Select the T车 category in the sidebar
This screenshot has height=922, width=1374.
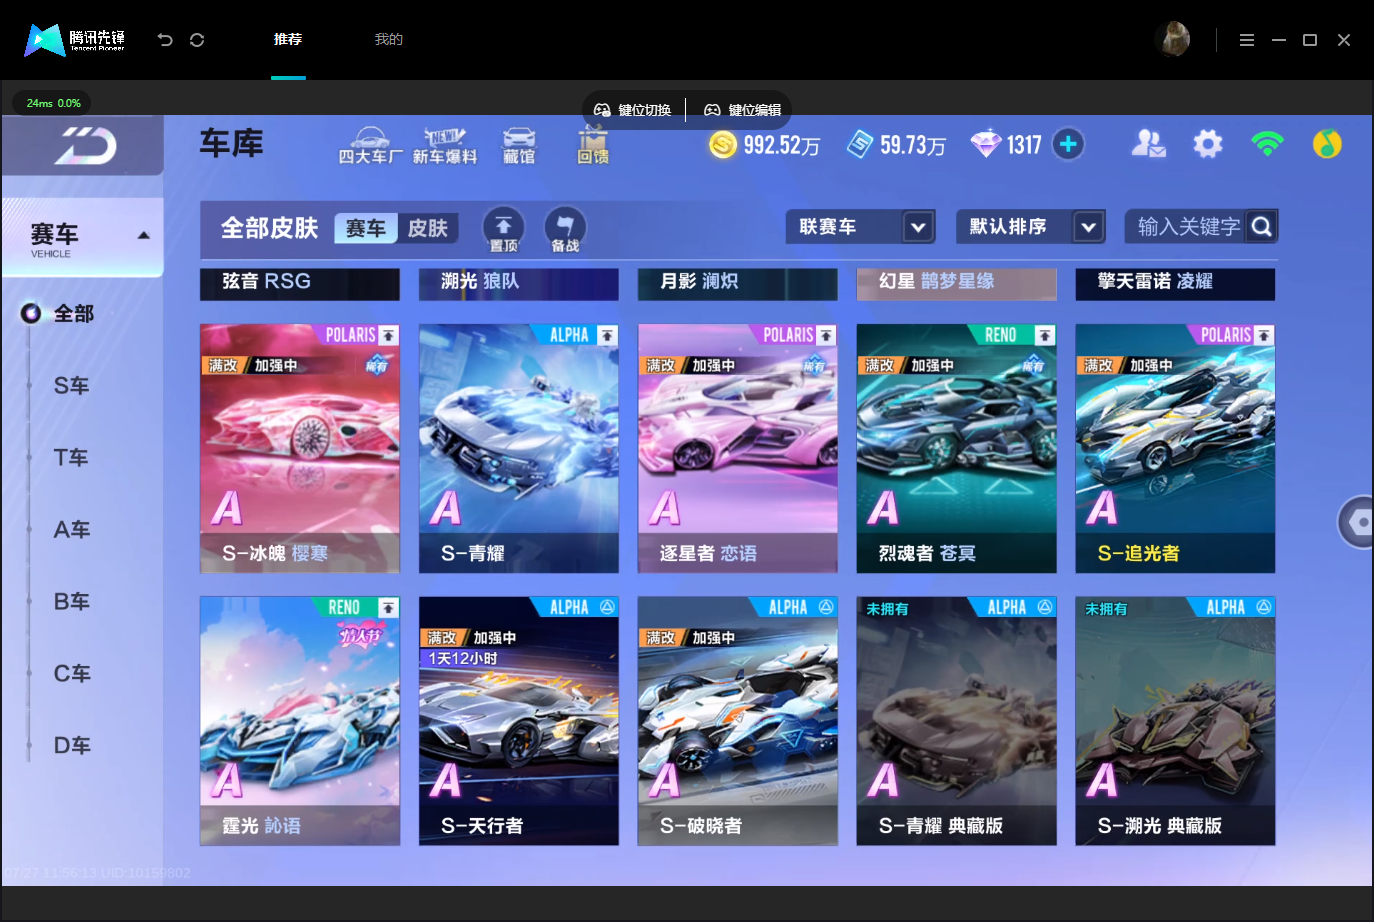[72, 458]
